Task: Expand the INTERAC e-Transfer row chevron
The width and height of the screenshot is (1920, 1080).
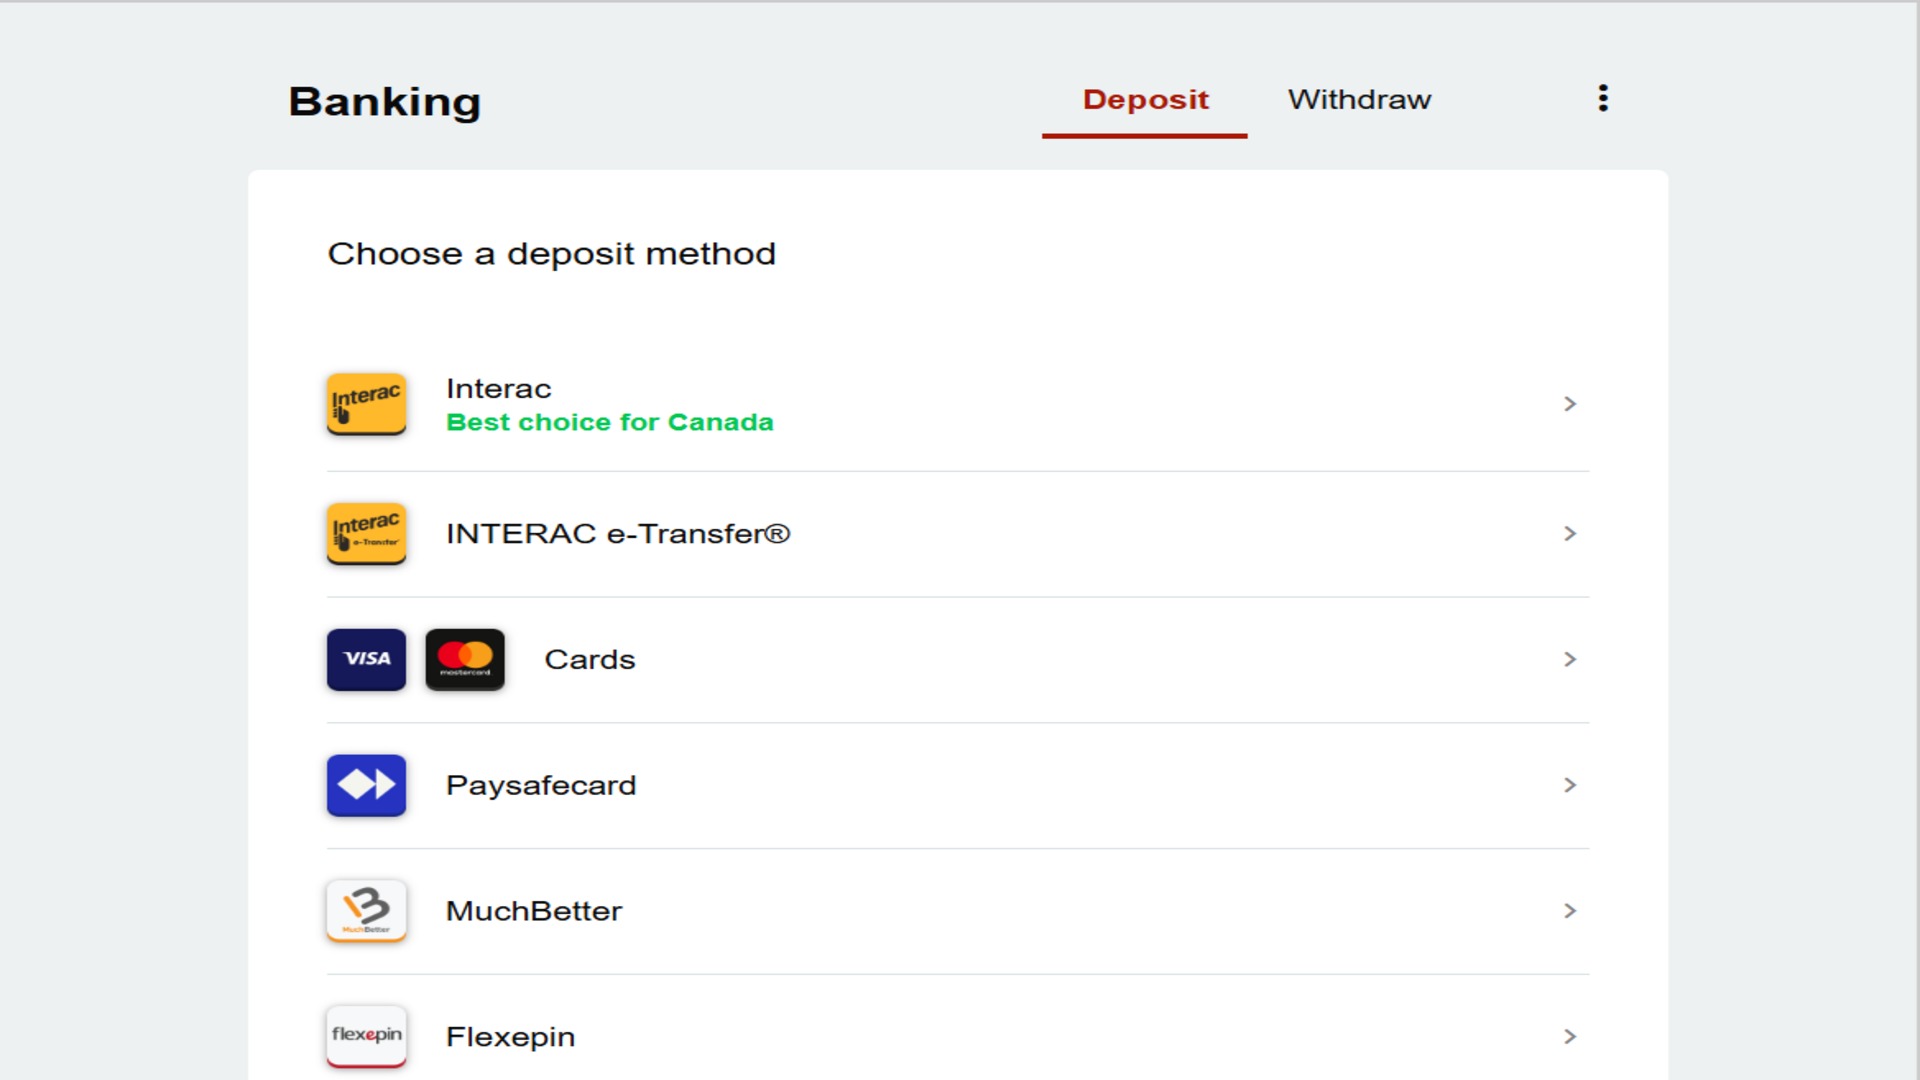Action: point(1570,534)
